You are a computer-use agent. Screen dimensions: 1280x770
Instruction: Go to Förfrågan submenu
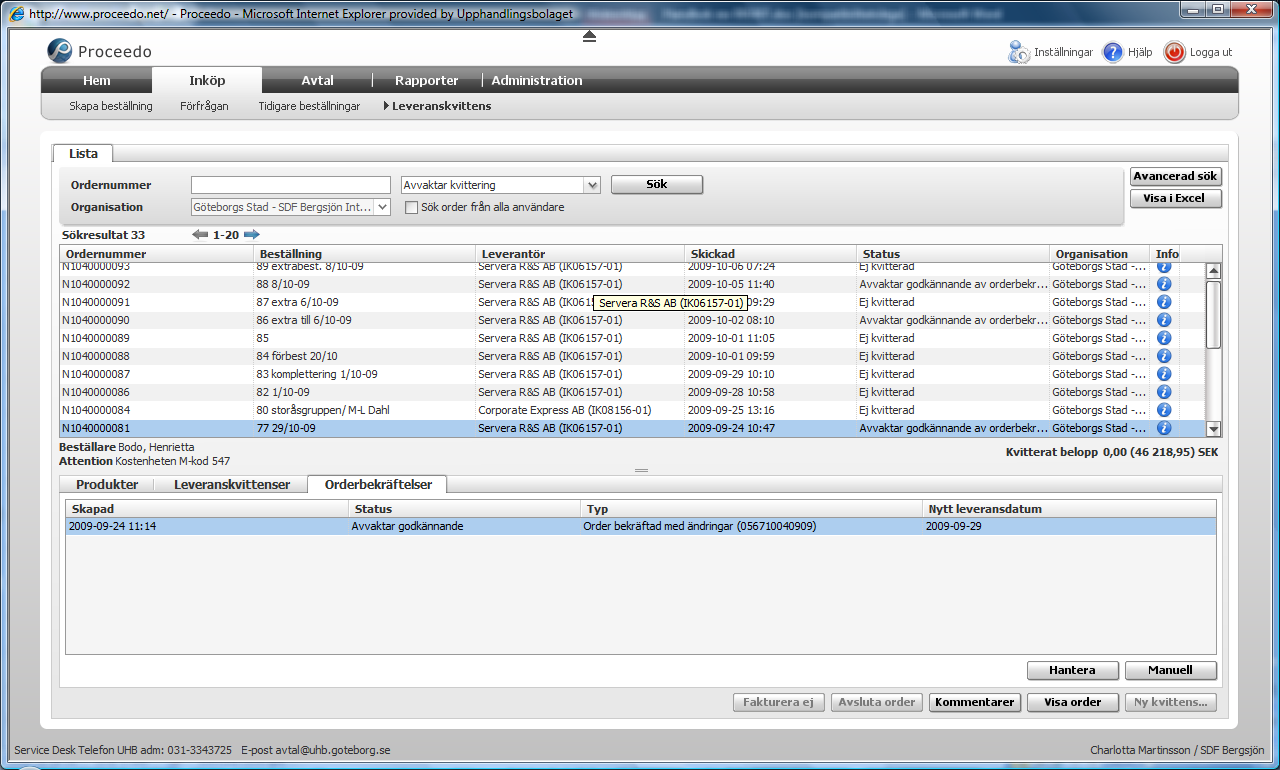pos(204,106)
